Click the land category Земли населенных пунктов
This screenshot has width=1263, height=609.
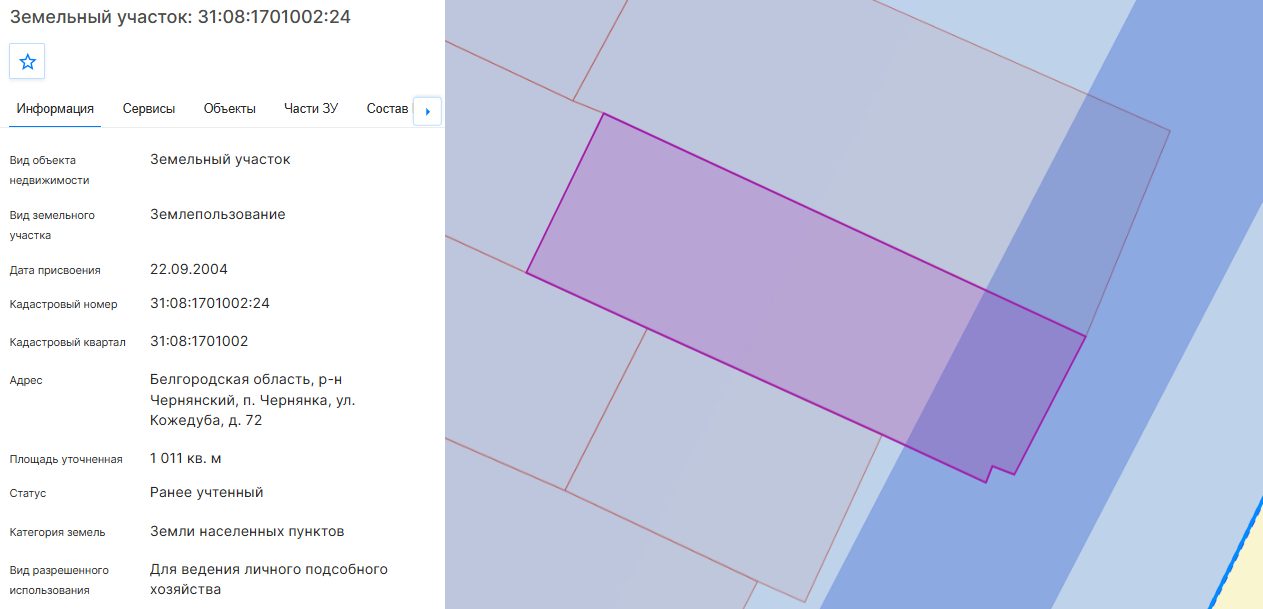click(x=247, y=531)
